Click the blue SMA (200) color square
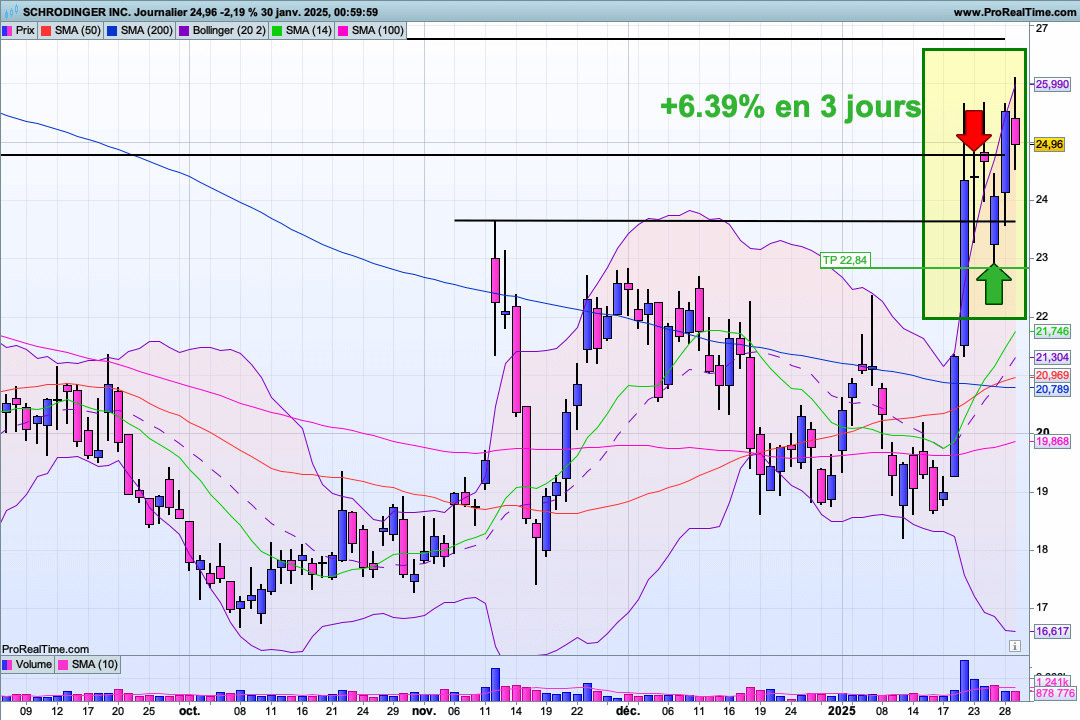The height and width of the screenshot is (720, 1080). tap(112, 30)
